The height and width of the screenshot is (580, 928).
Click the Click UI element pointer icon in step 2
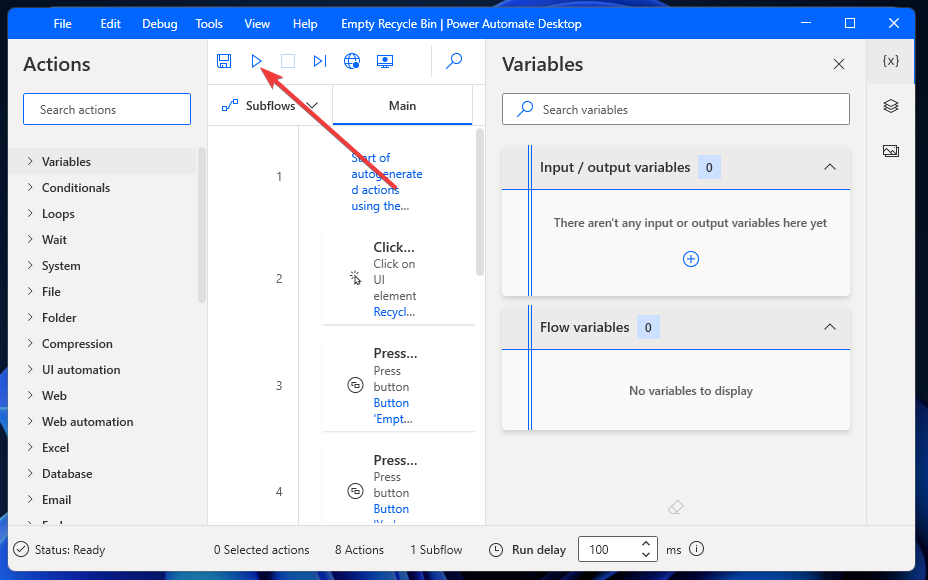click(355, 278)
